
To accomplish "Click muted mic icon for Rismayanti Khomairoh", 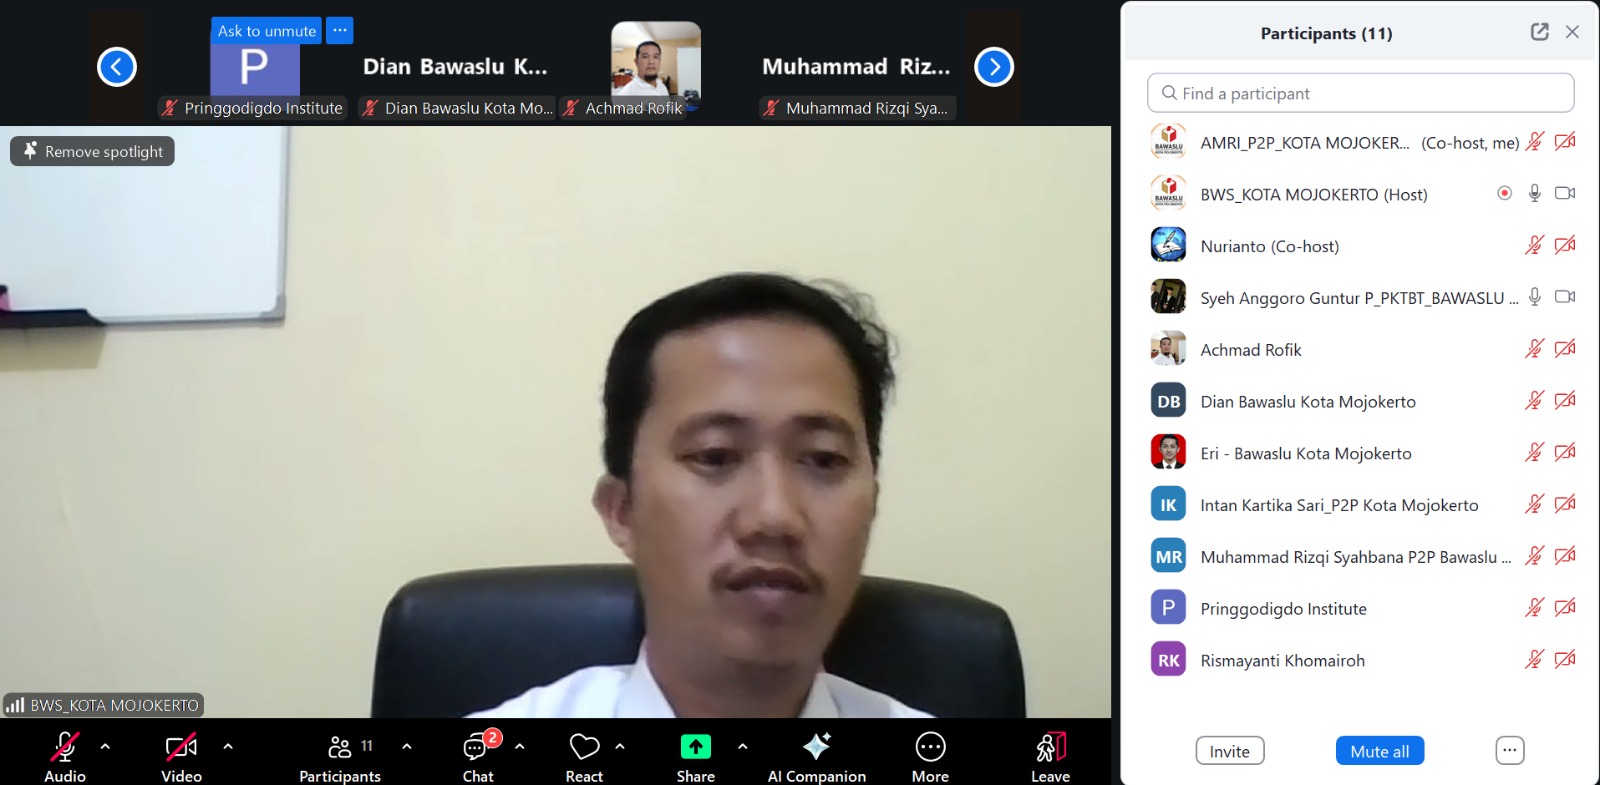I will [1535, 660].
